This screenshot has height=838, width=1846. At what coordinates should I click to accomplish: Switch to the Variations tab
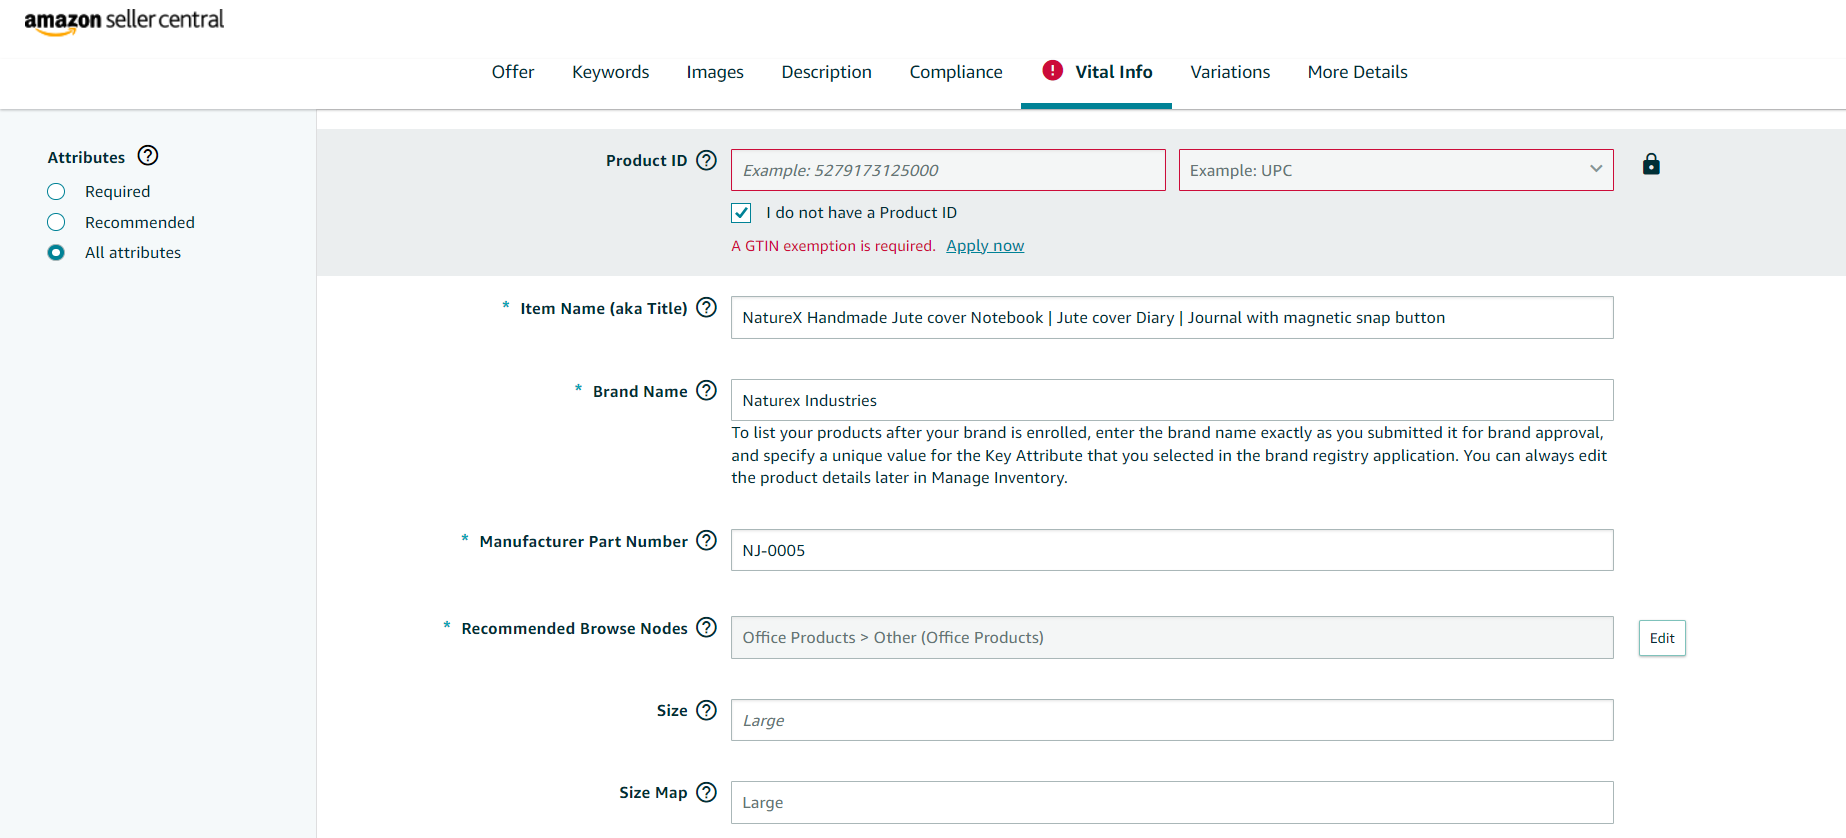[x=1230, y=72]
